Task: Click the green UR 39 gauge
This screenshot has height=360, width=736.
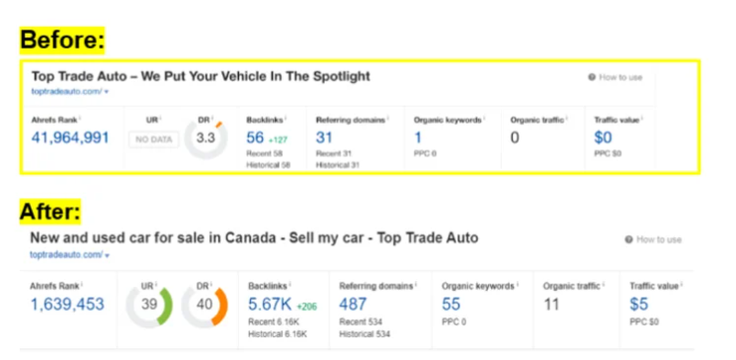Action: pos(149,305)
